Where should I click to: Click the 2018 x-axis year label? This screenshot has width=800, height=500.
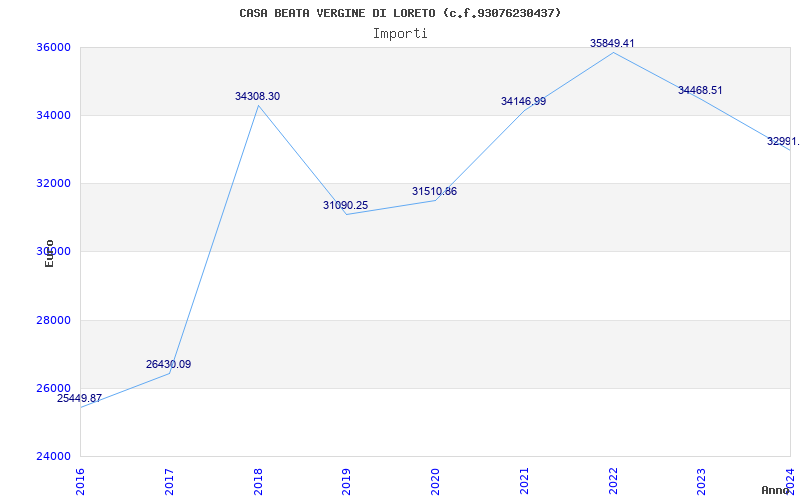click(x=258, y=481)
